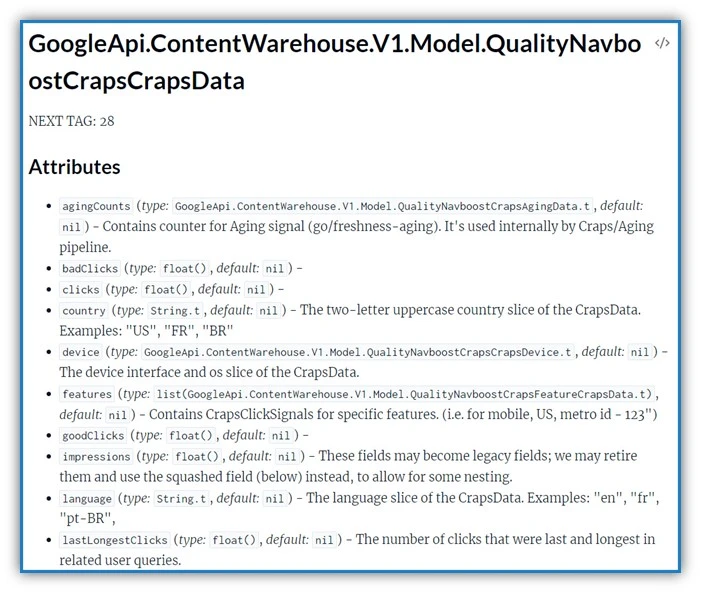The width and height of the screenshot is (701, 593).
Task: Open the QualityNavboostCrapsCrapsDevice.t type link
Action: click(358, 353)
